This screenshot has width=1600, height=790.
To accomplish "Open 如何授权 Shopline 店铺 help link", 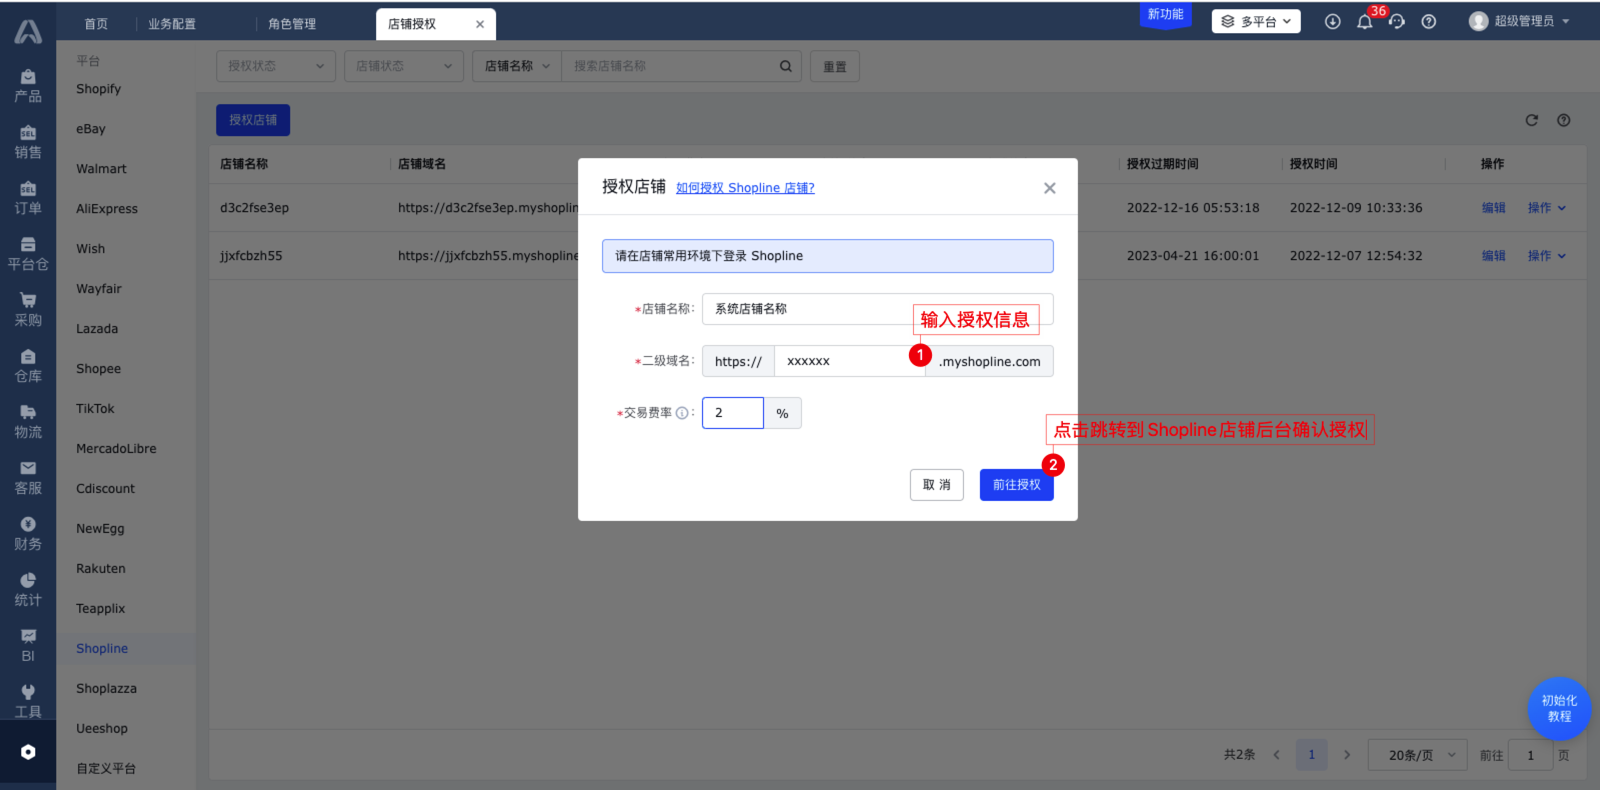I will point(745,188).
